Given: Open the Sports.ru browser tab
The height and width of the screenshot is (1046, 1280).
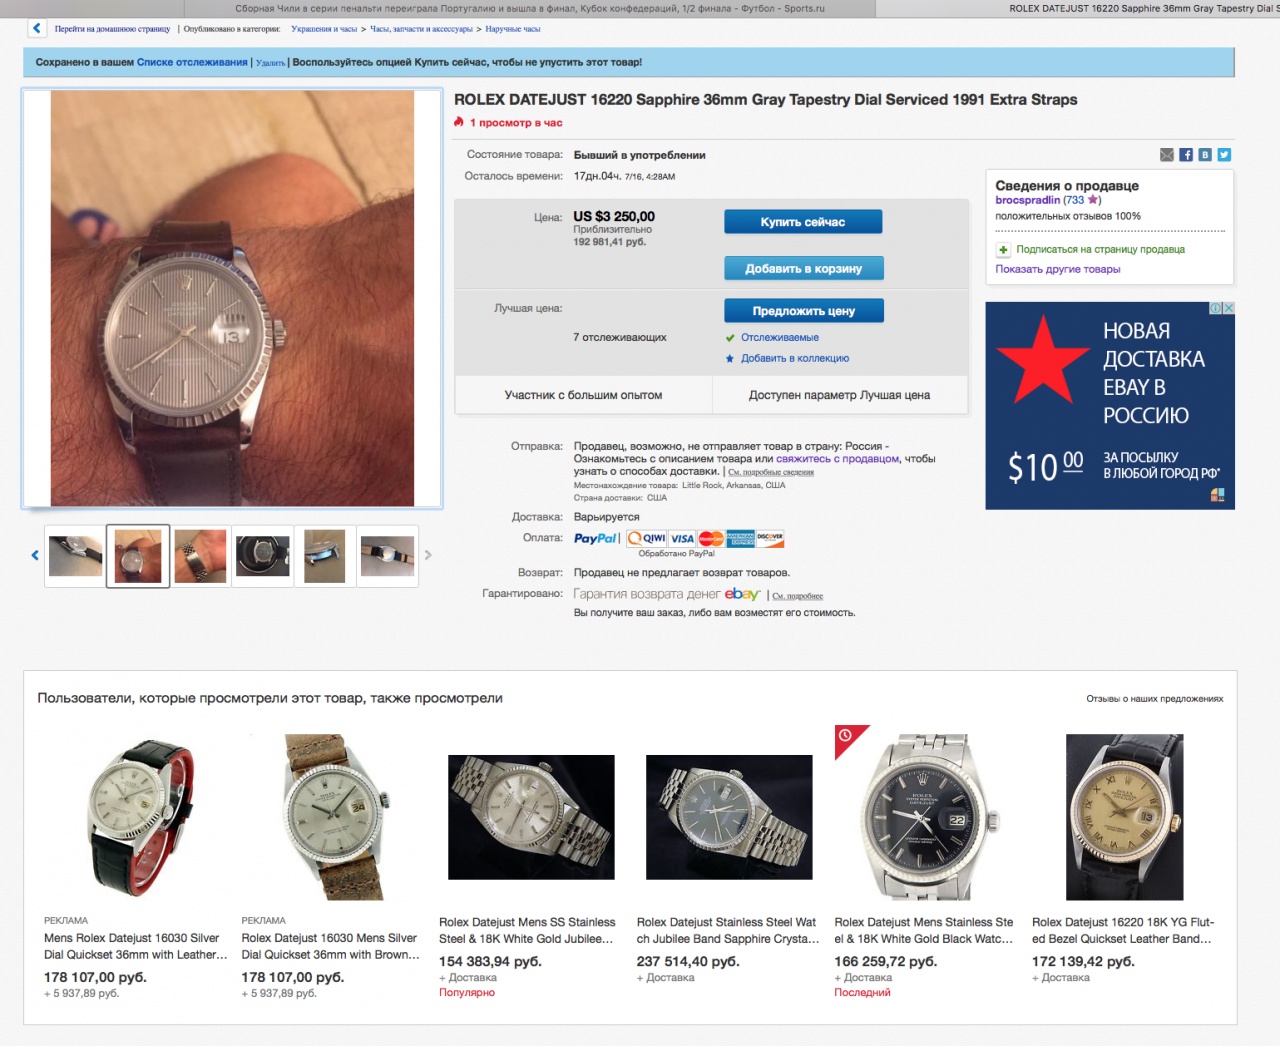Looking at the screenshot, I should (x=530, y=8).
